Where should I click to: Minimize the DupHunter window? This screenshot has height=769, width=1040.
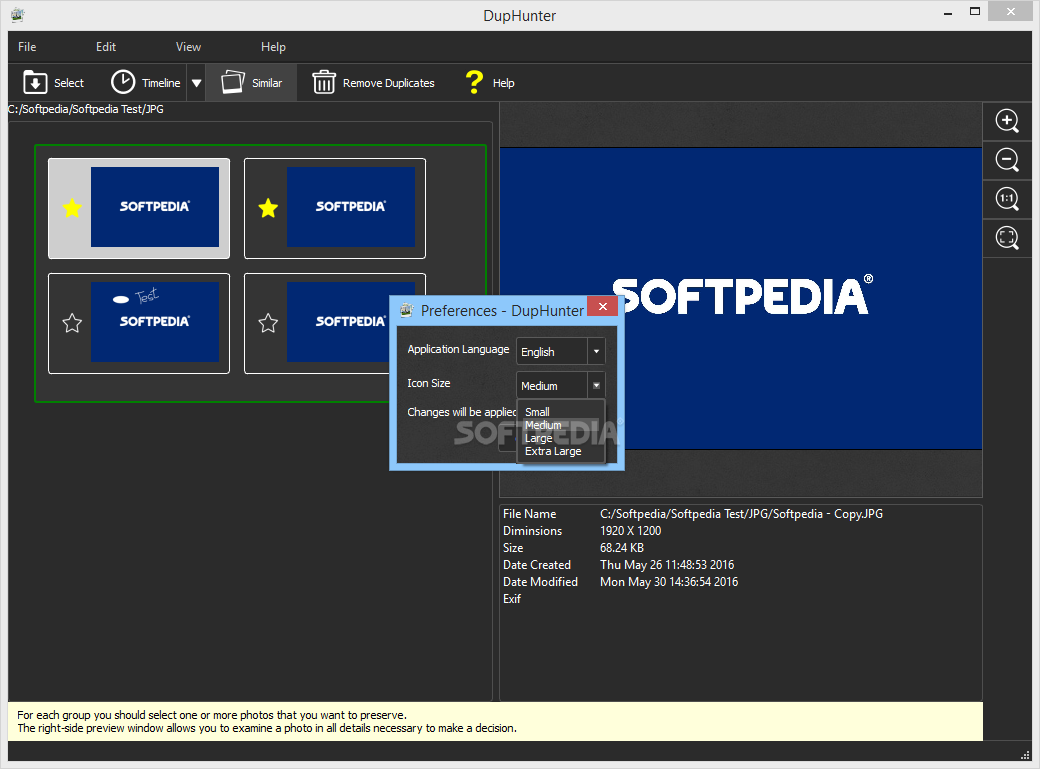coord(948,13)
